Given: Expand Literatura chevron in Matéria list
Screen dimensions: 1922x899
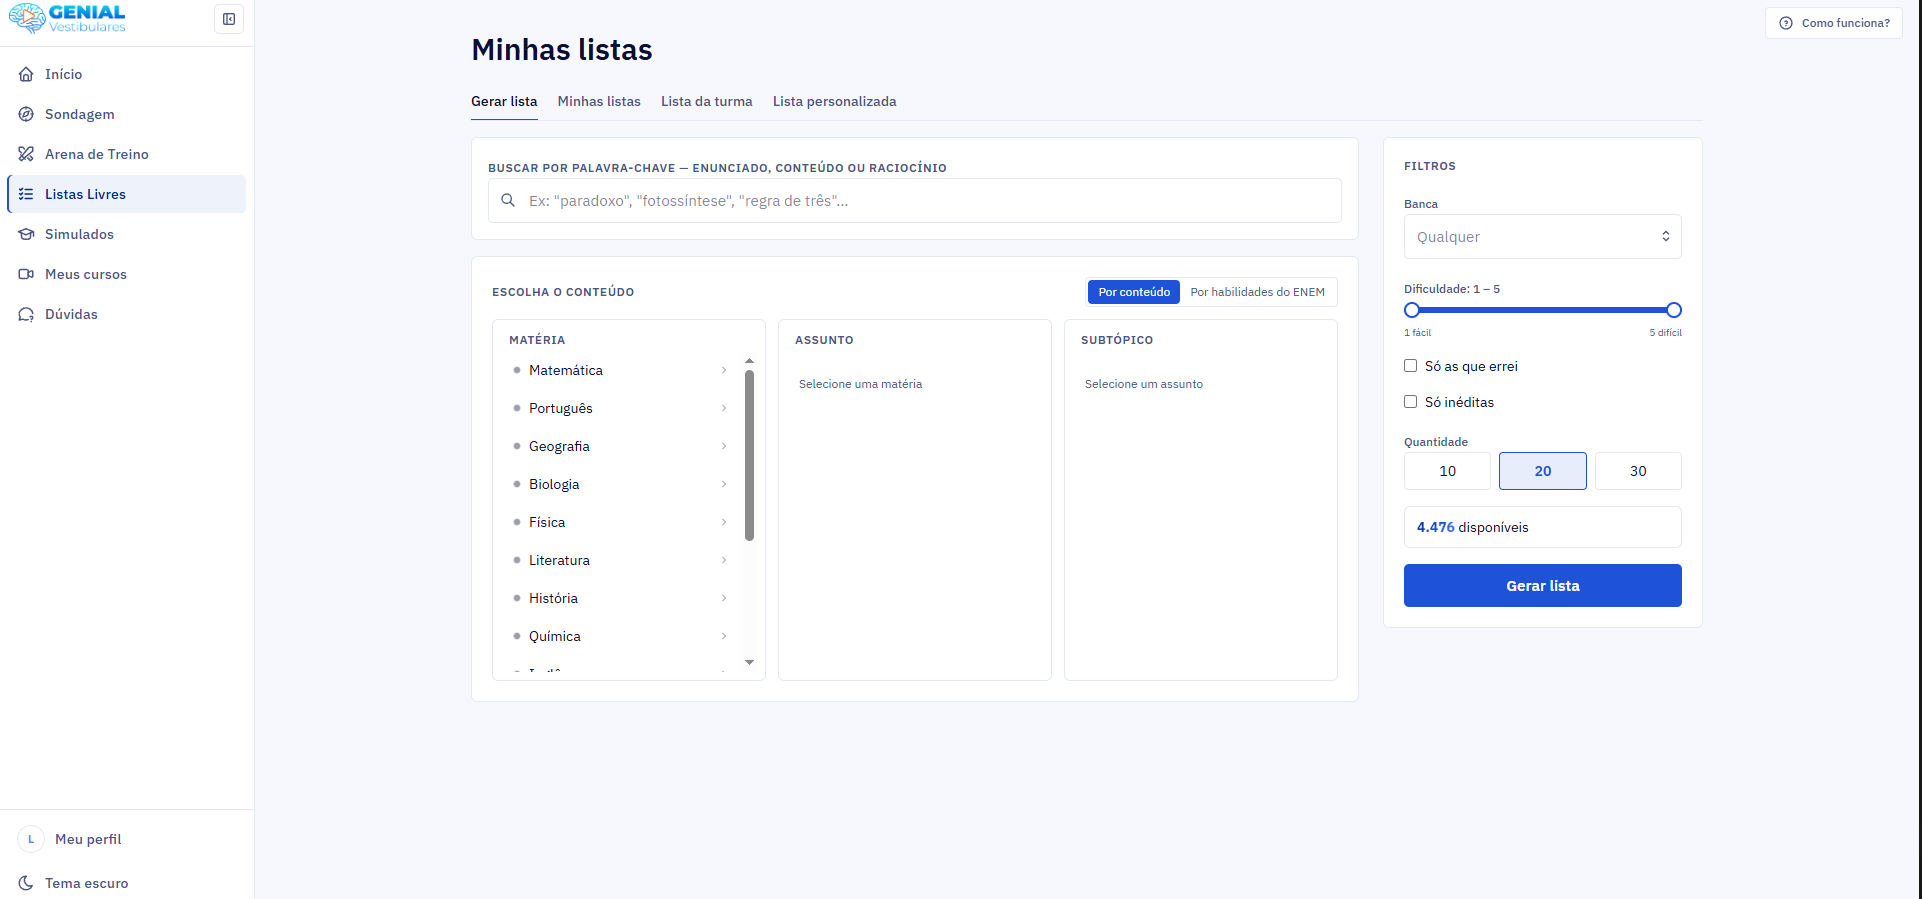Looking at the screenshot, I should (724, 560).
